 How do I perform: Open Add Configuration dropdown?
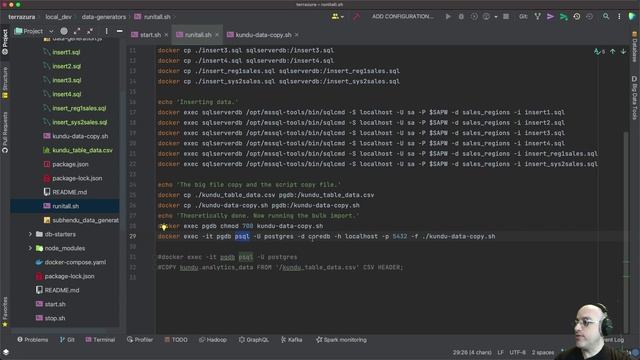402,17
